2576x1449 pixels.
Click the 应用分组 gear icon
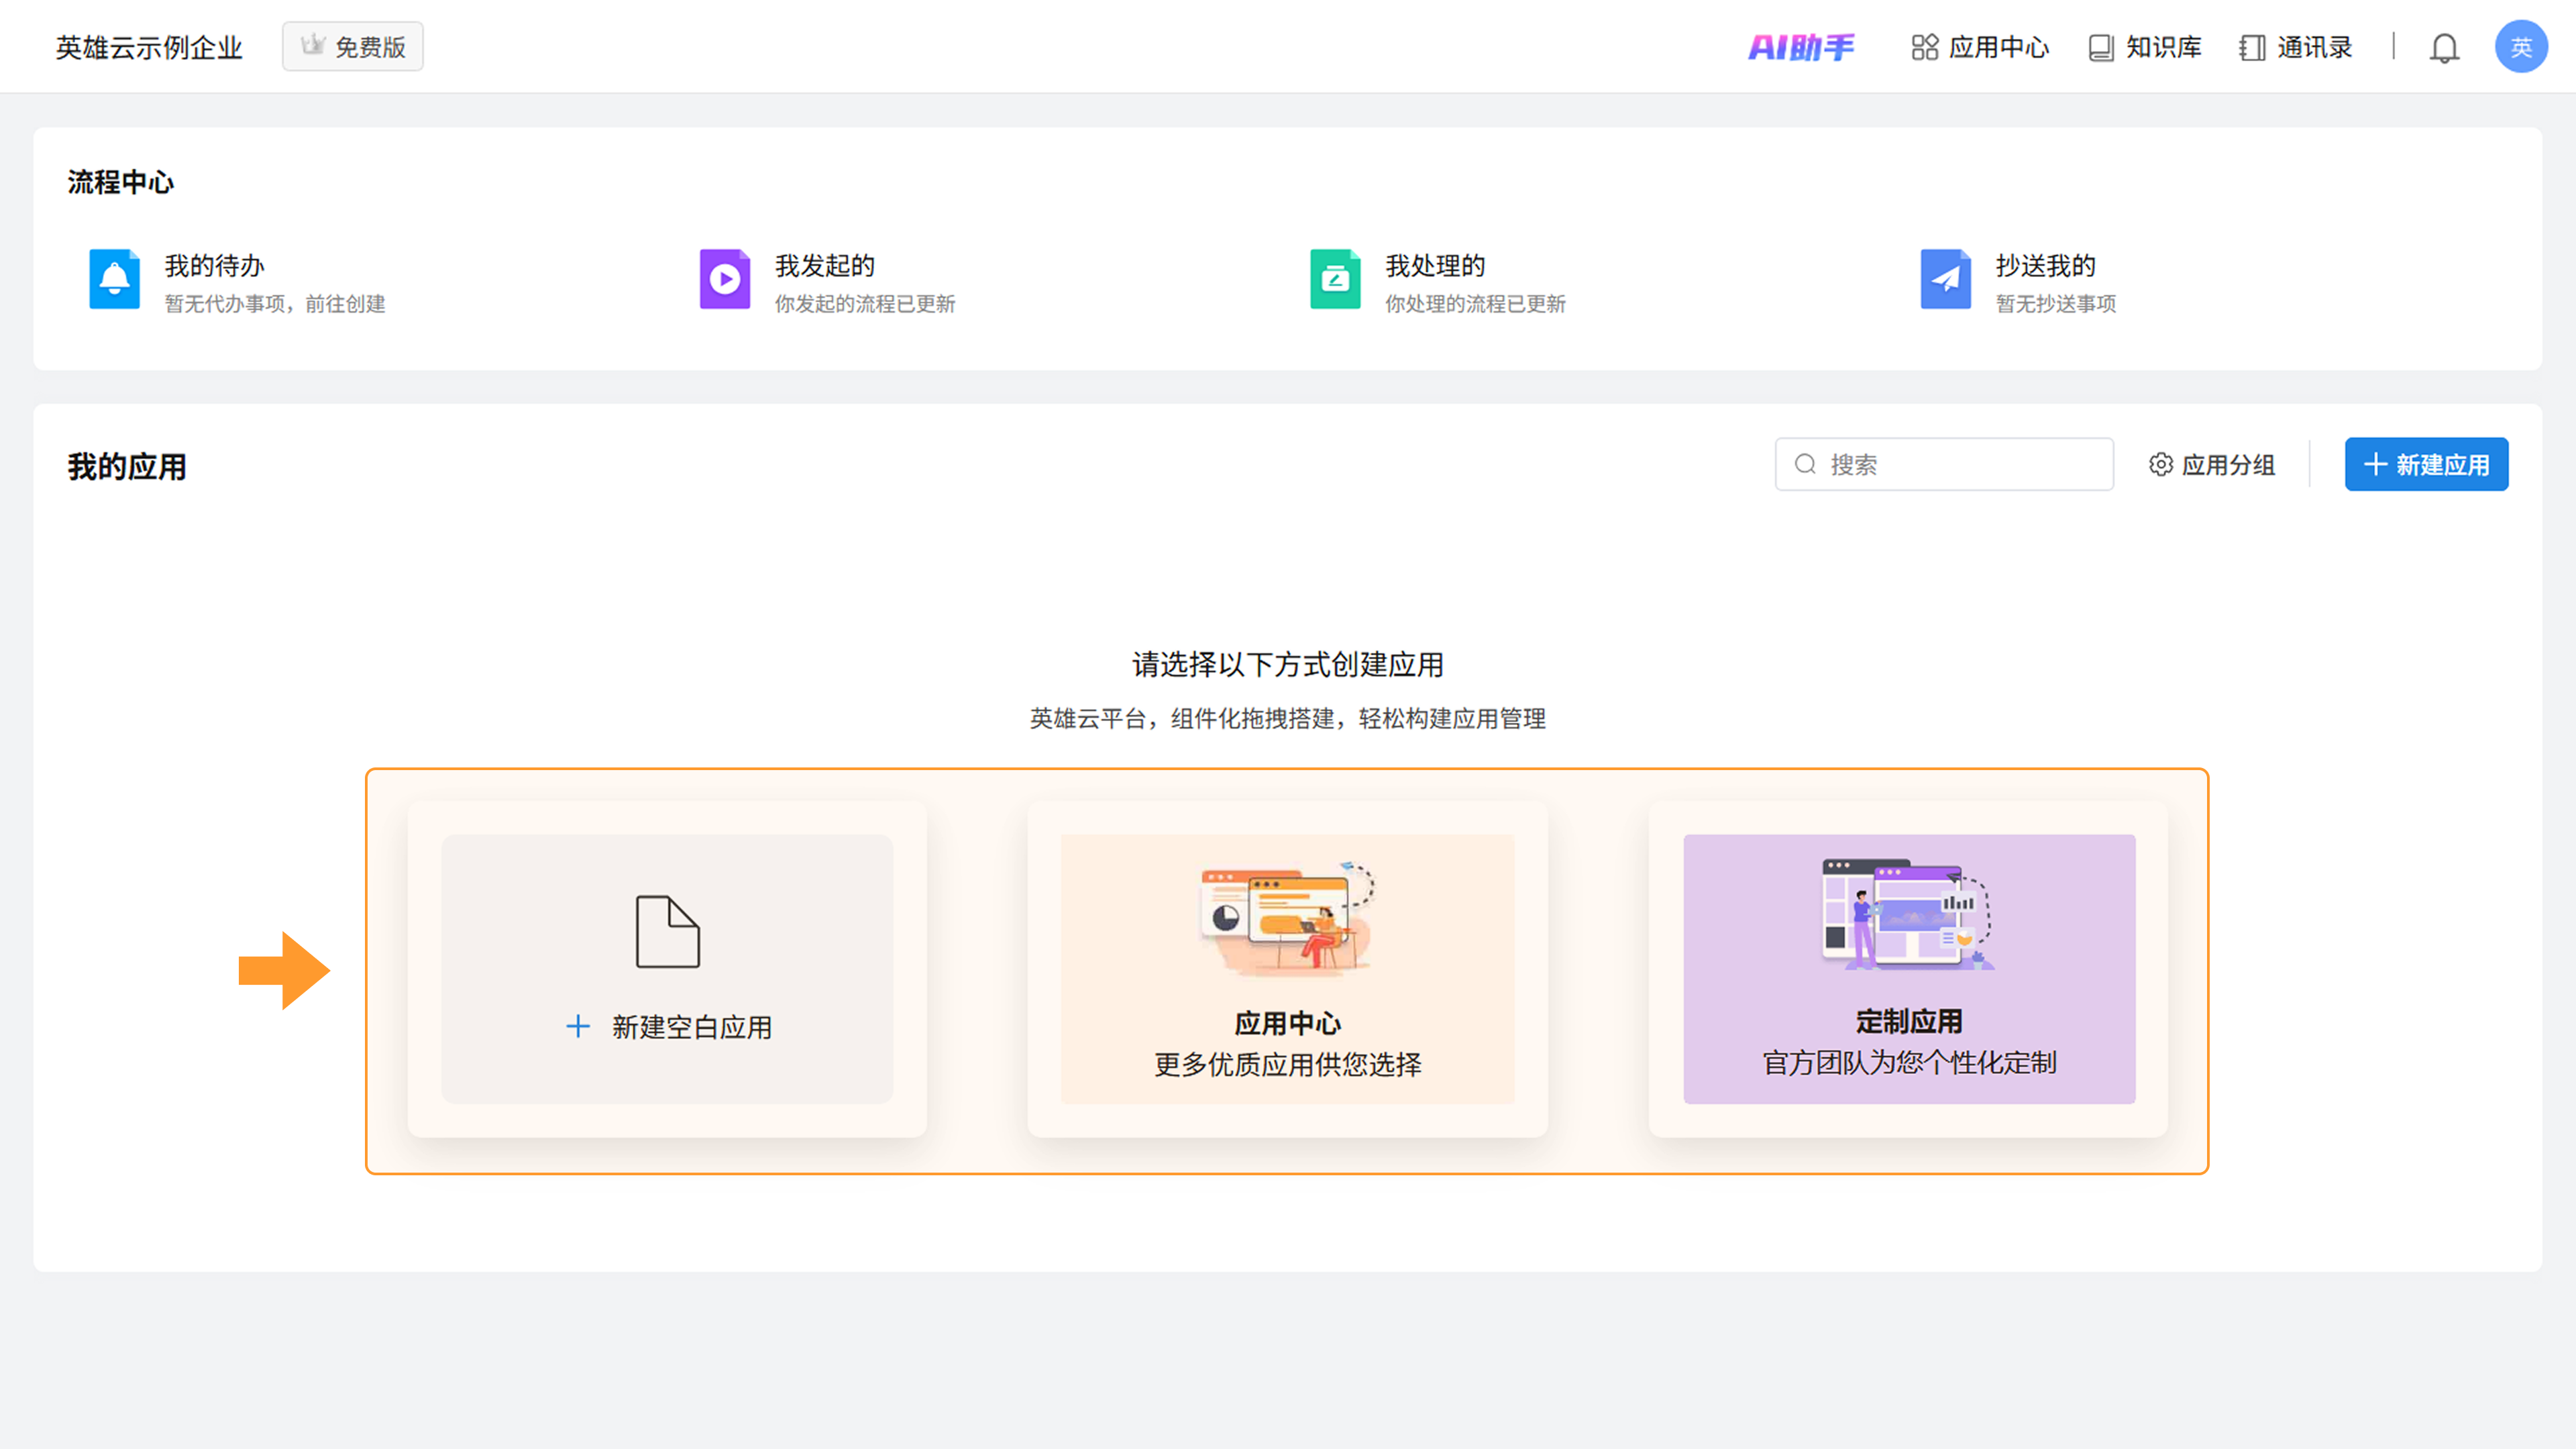tap(2160, 465)
